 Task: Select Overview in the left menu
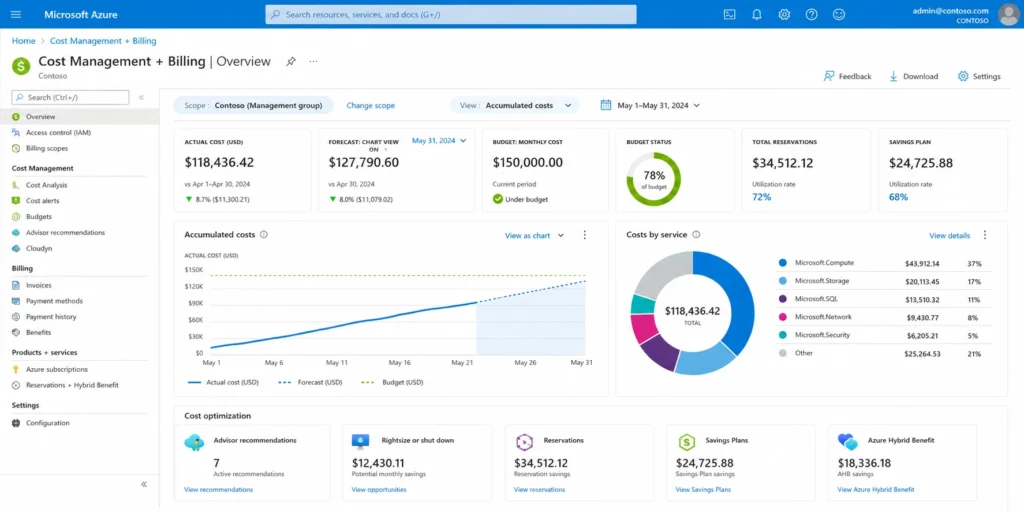(79, 117)
